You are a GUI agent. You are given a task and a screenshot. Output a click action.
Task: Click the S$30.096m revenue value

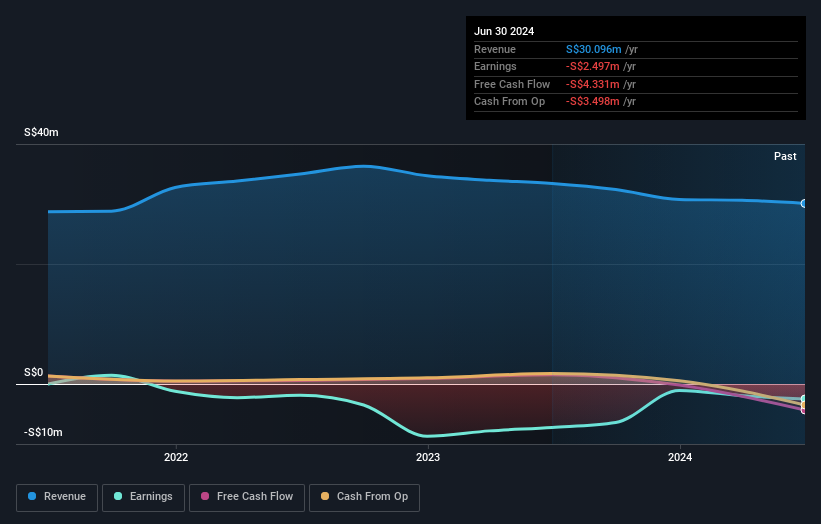pos(594,49)
